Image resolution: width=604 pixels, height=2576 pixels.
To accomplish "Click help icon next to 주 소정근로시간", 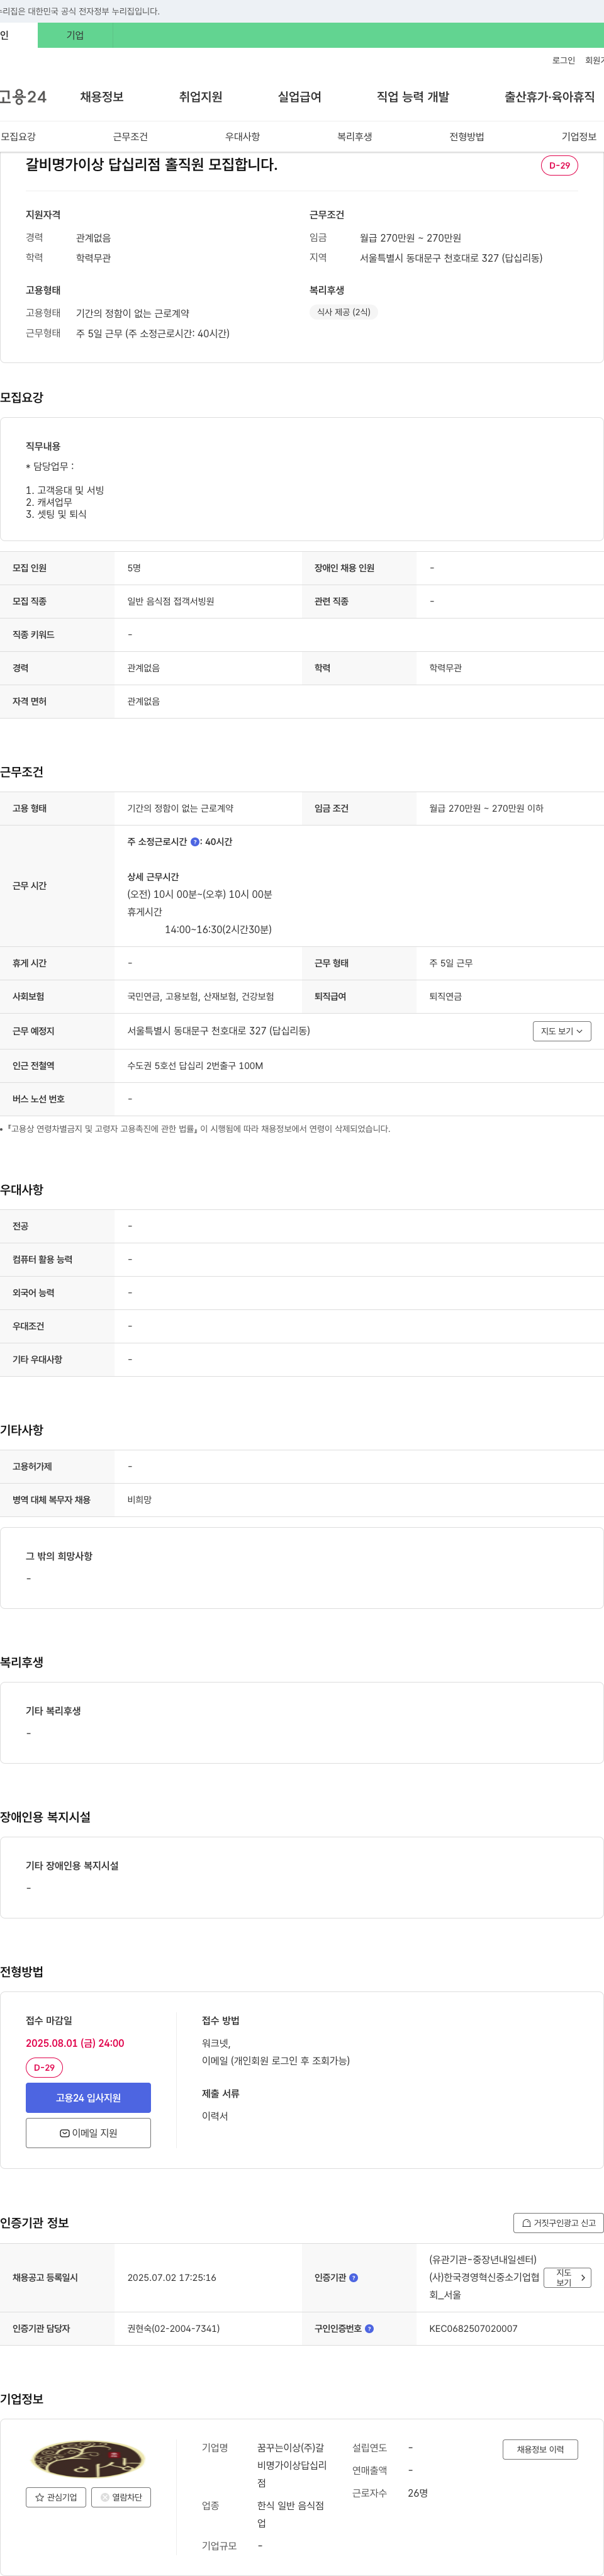I will click(x=195, y=842).
